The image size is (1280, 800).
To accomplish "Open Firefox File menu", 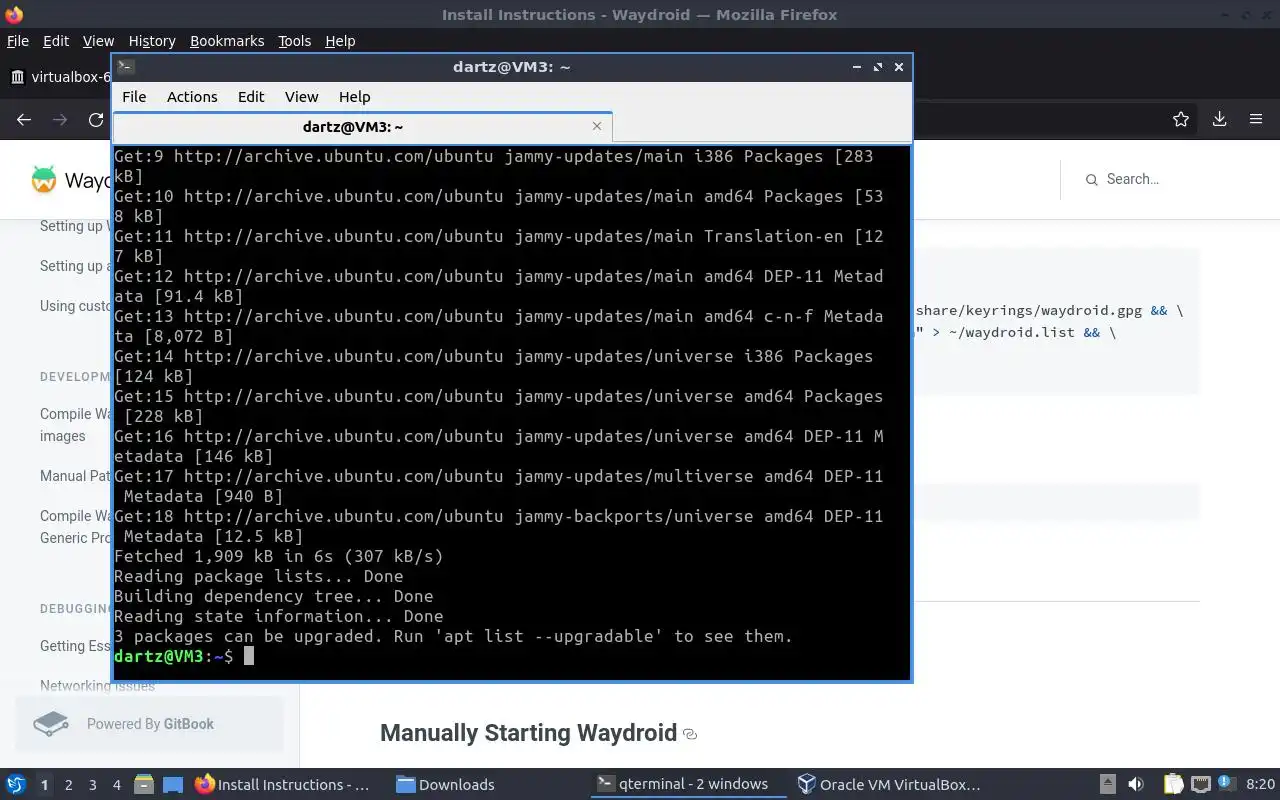I will tap(18, 41).
